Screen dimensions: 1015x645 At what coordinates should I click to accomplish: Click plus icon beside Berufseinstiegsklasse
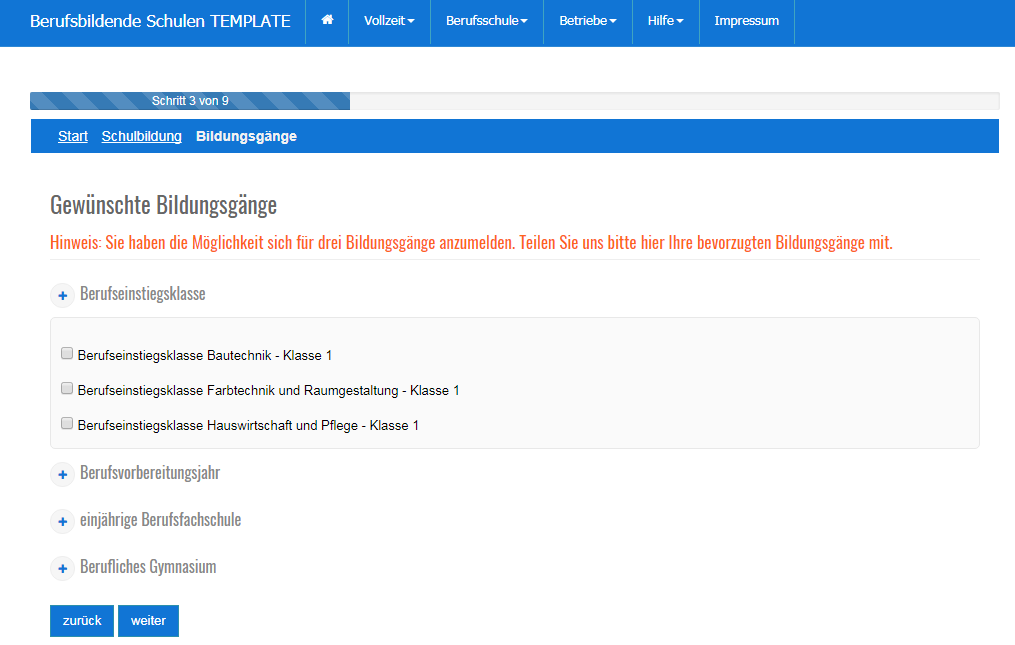pos(62,296)
